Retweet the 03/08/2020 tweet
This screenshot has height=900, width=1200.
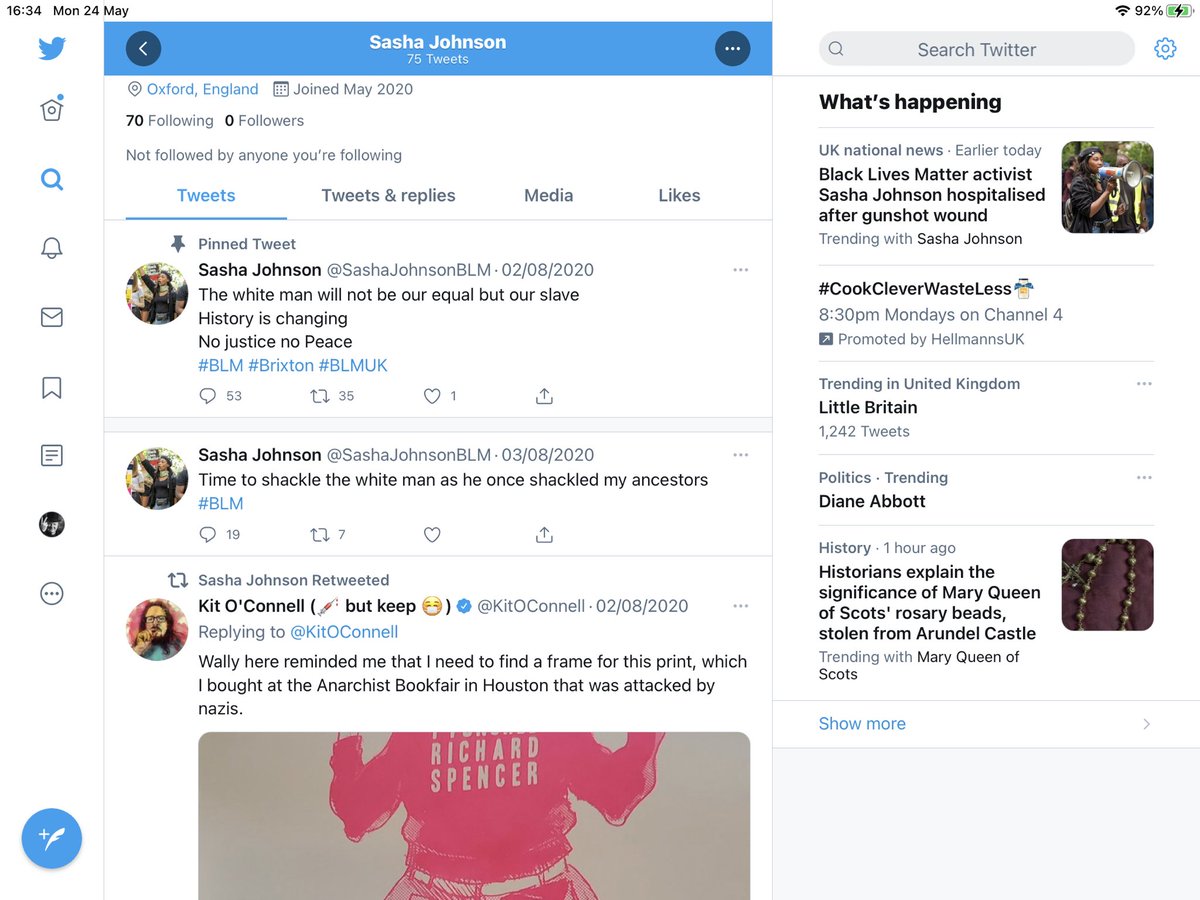pyautogui.click(x=320, y=535)
